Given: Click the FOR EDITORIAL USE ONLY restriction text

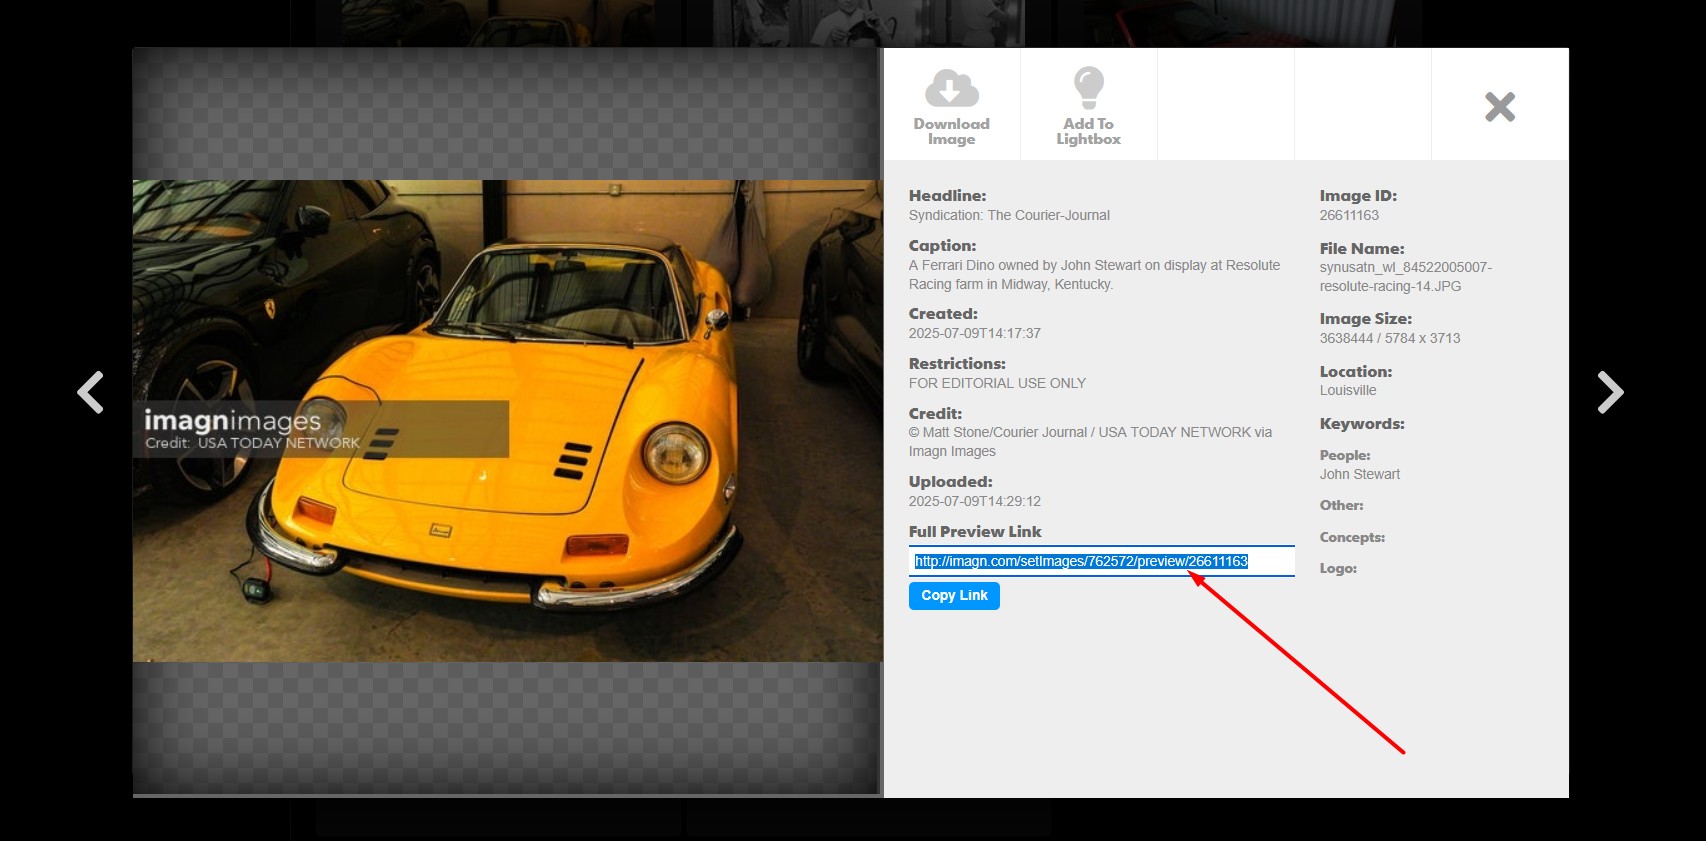Looking at the screenshot, I should [x=996, y=383].
